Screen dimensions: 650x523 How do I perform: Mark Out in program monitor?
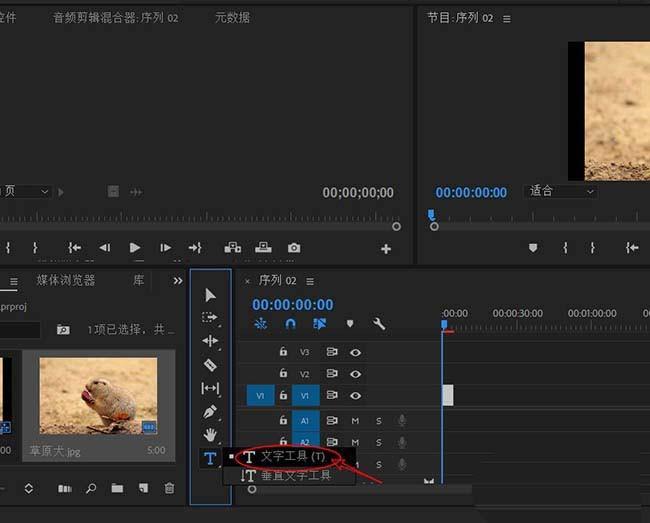tap(593, 248)
